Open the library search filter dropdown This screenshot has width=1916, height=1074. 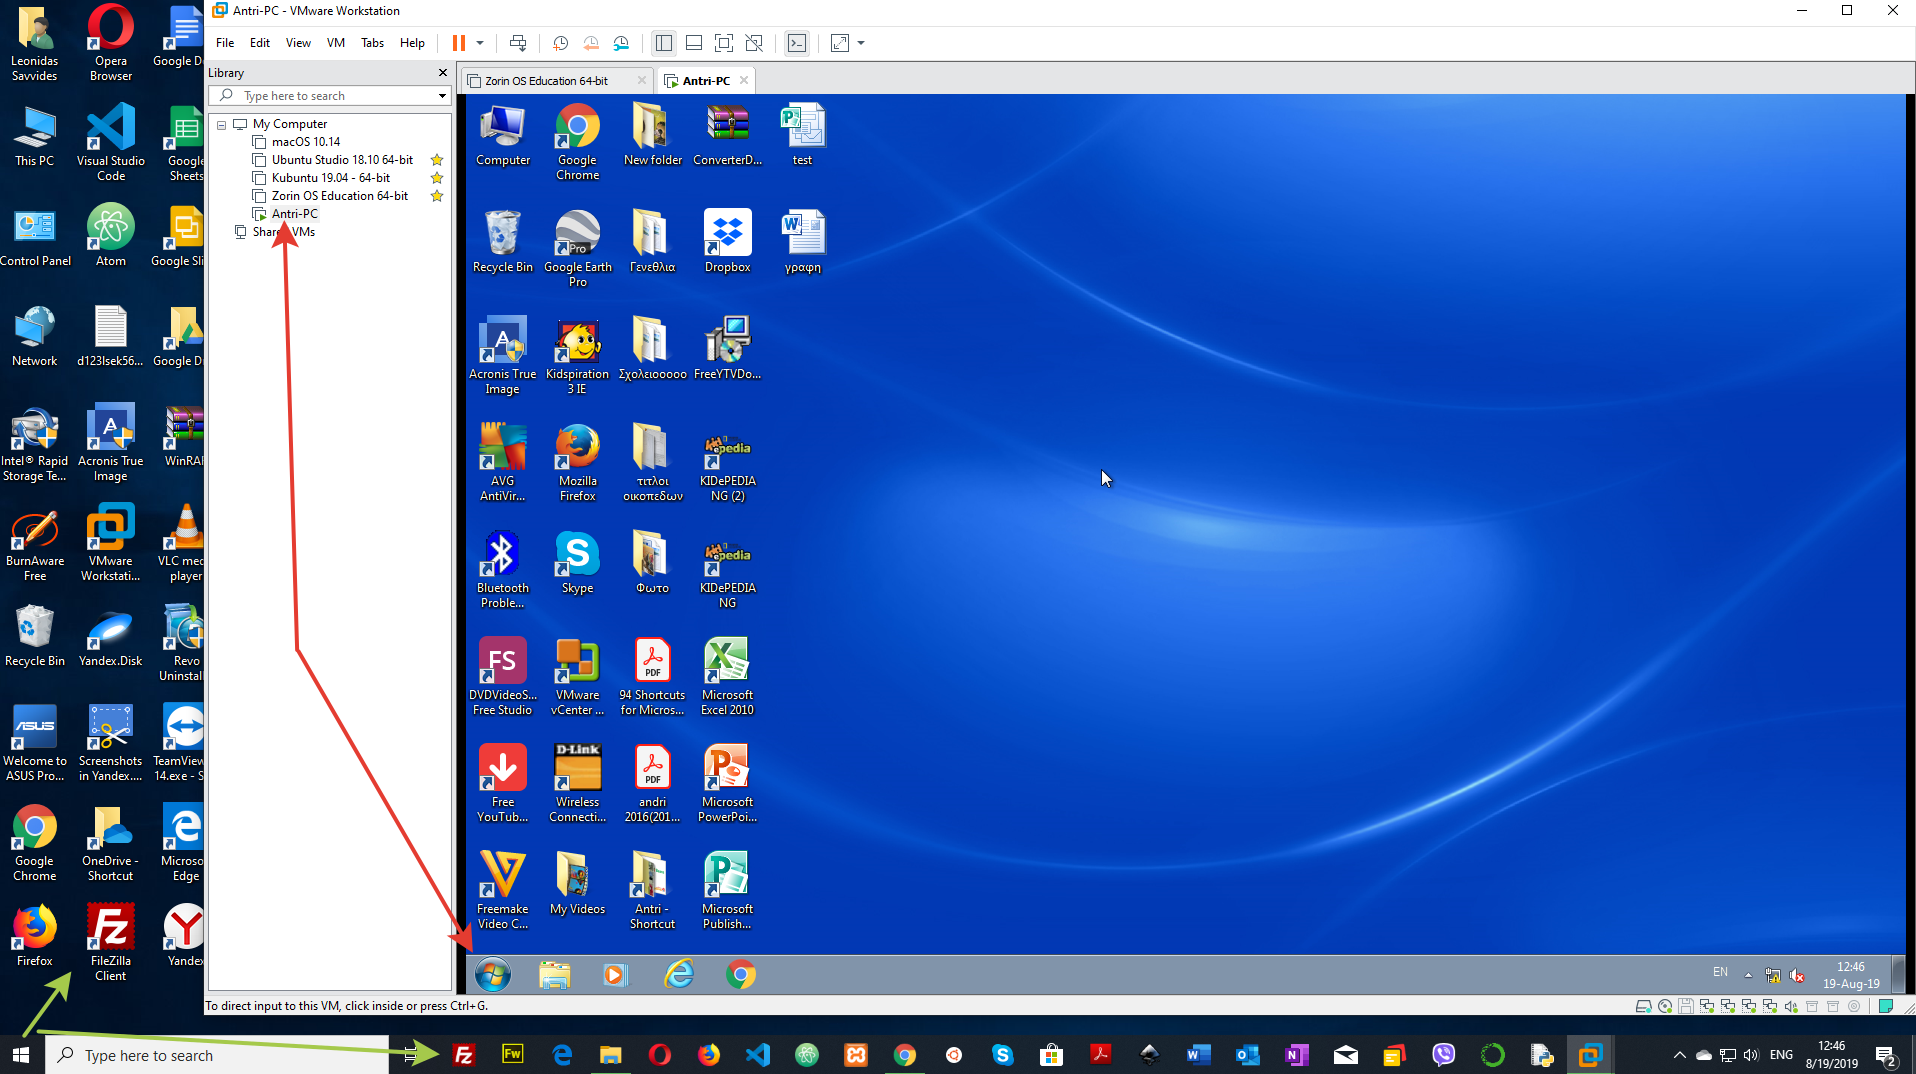(442, 96)
